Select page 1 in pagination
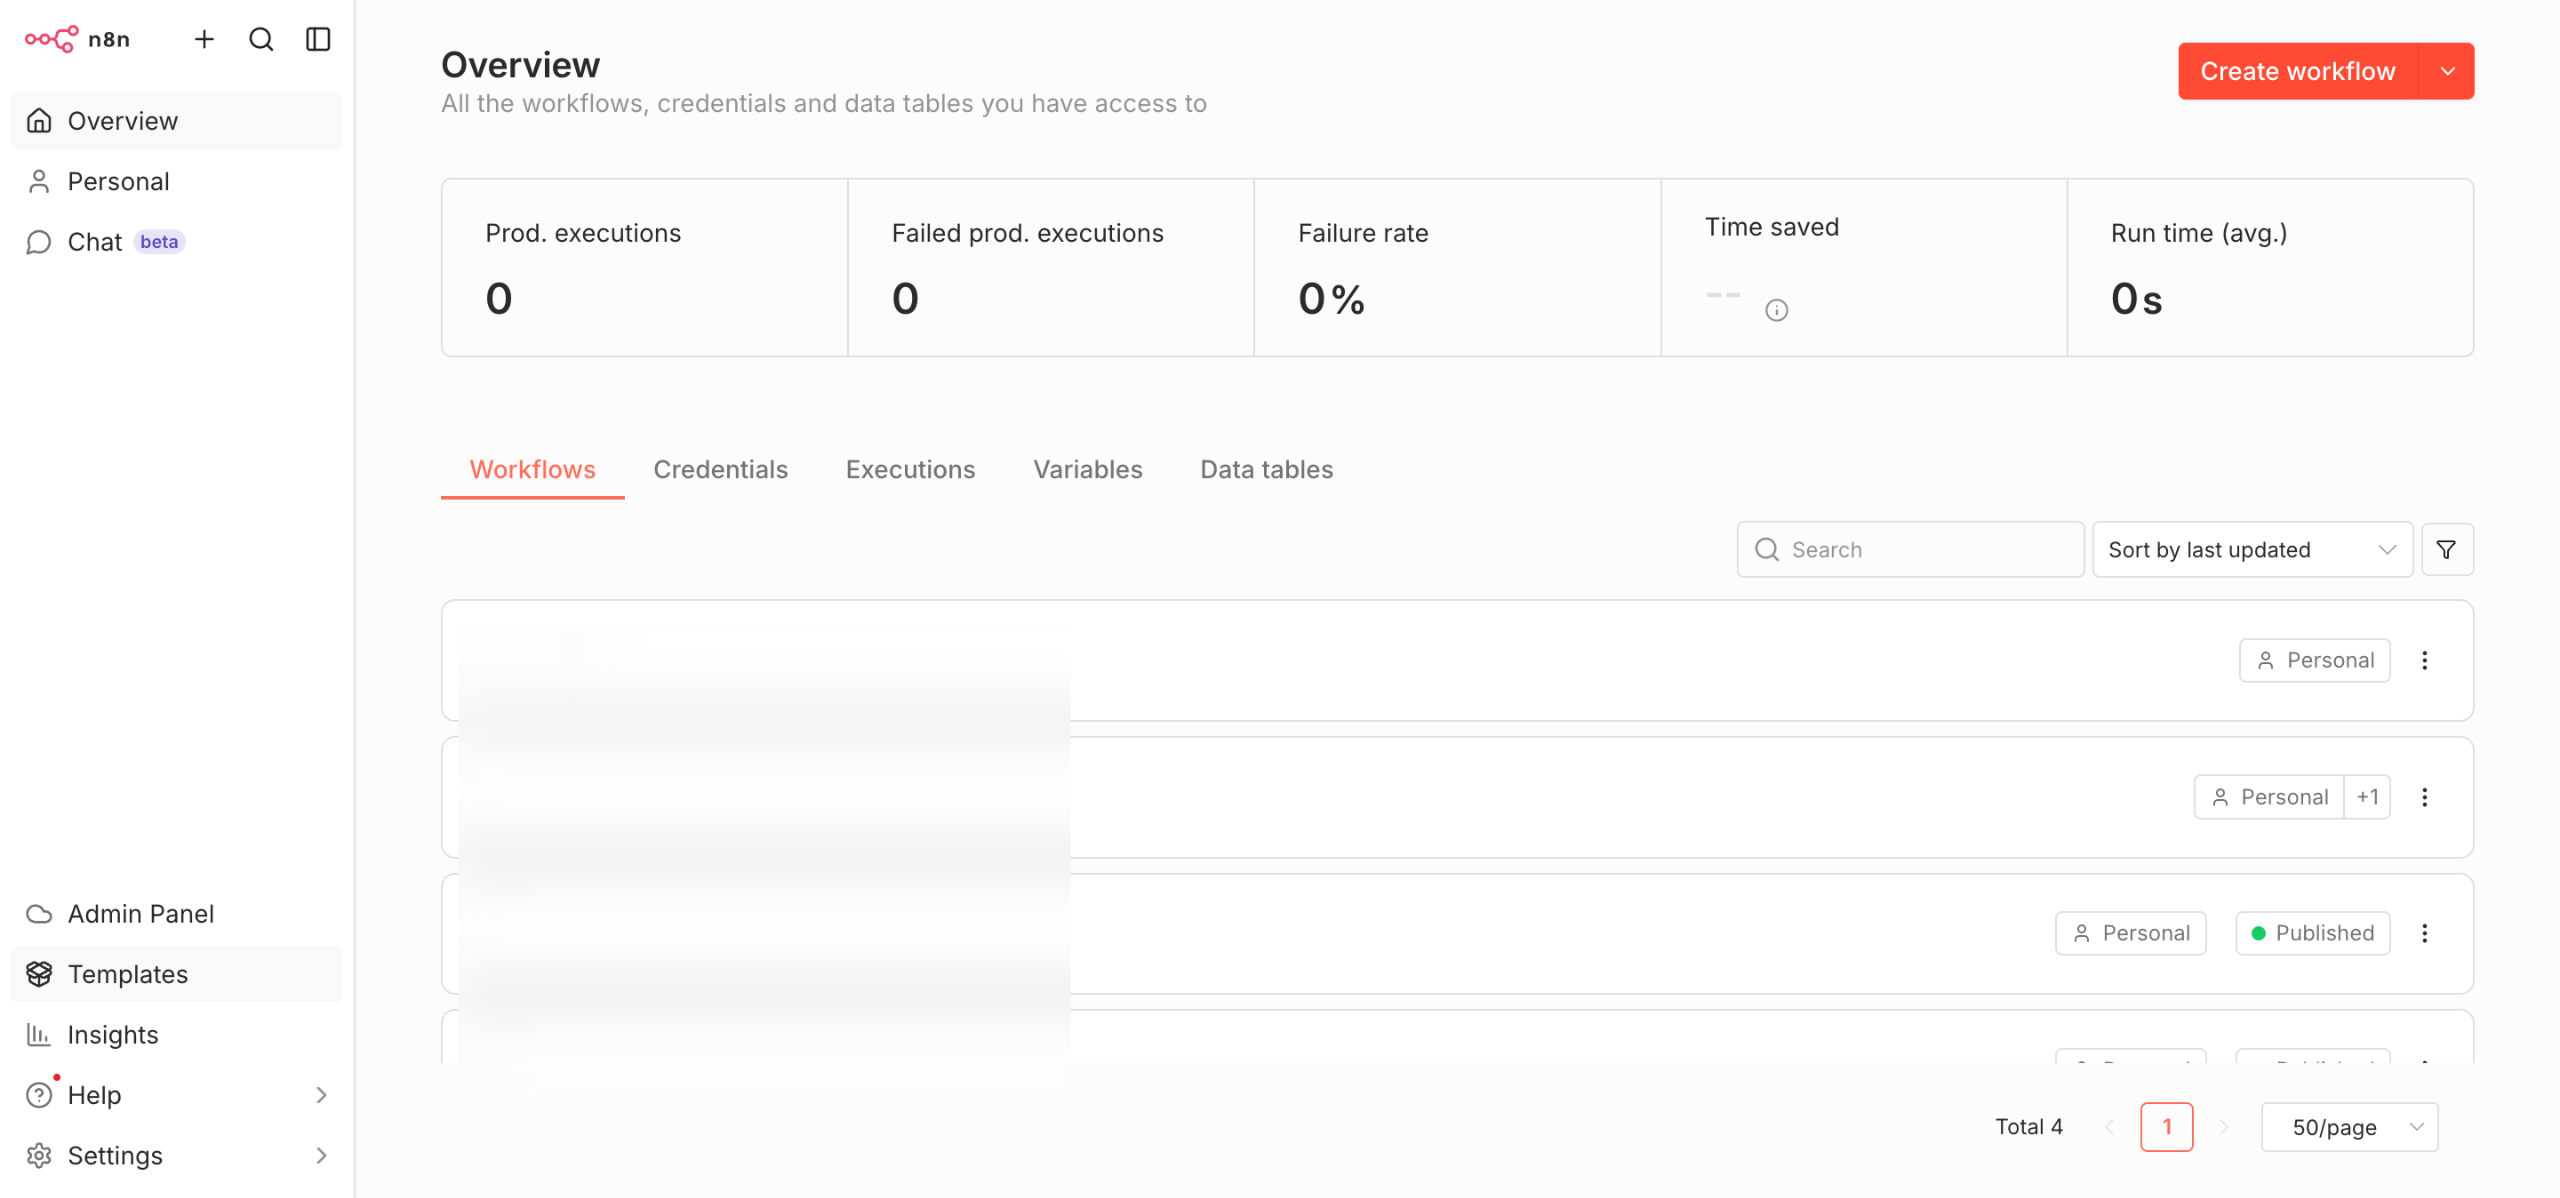This screenshot has width=2560, height=1198. pos(2166,1127)
